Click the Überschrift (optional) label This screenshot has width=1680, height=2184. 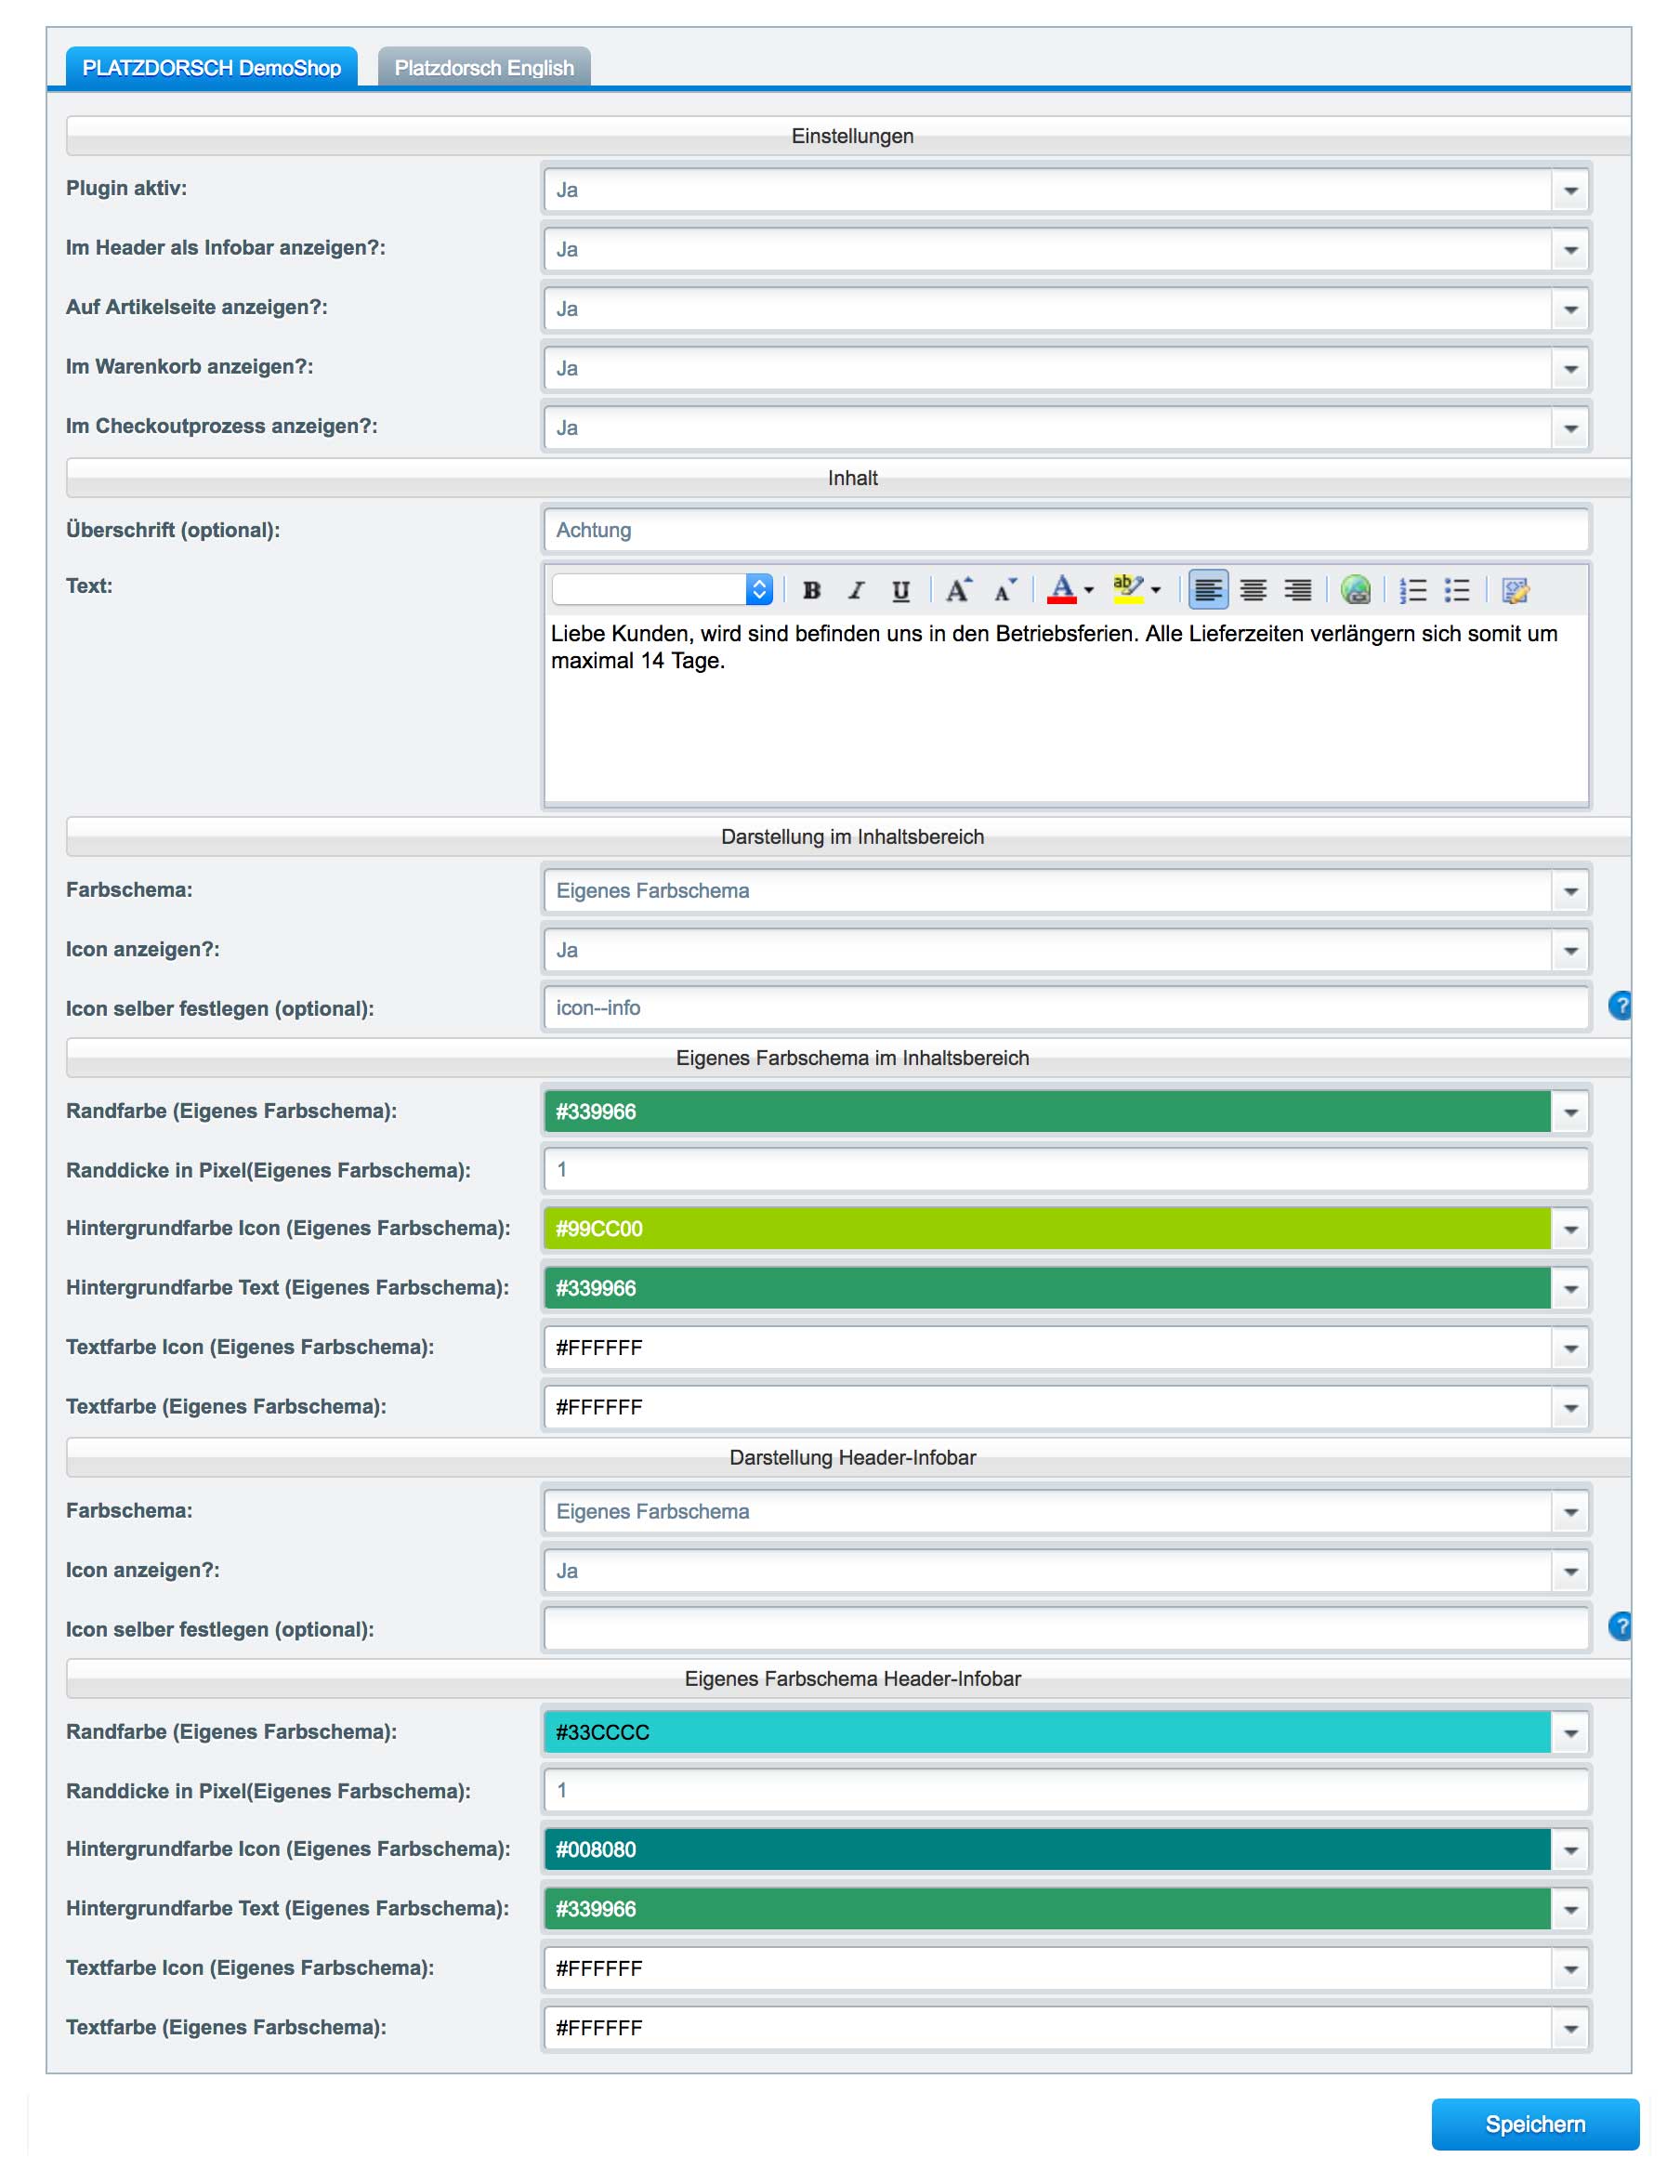click(173, 530)
